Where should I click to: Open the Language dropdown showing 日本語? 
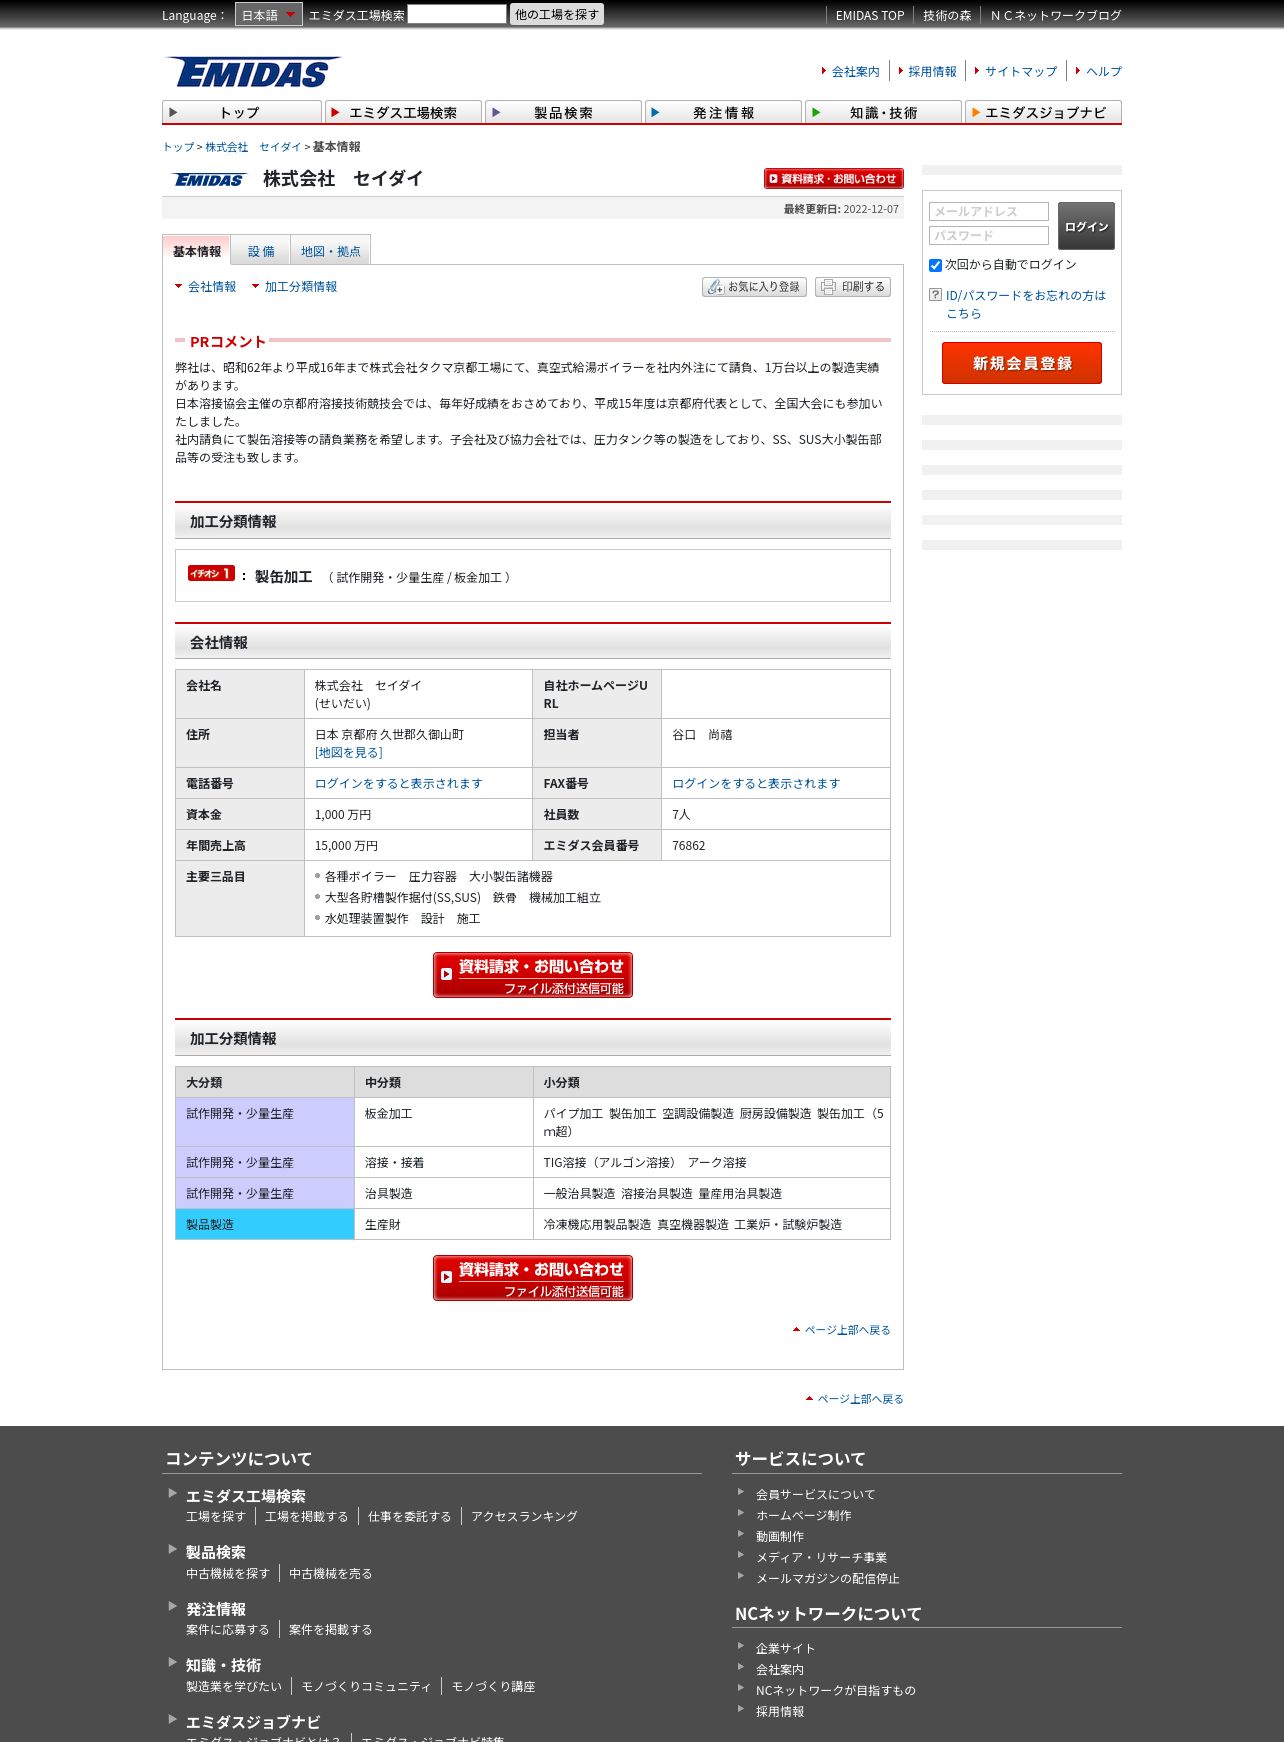pos(268,15)
